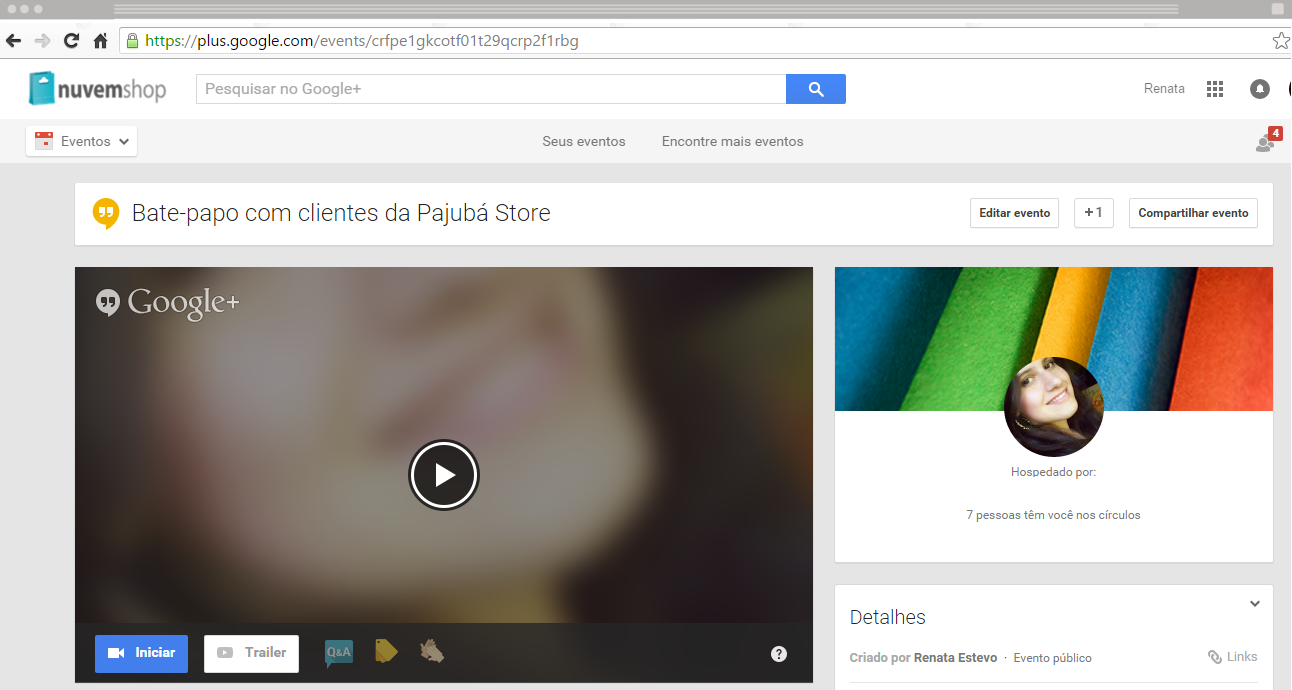Image resolution: width=1292 pixels, height=690 pixels.
Task: Collapse the Detalhes section chevron
Action: tap(1255, 604)
